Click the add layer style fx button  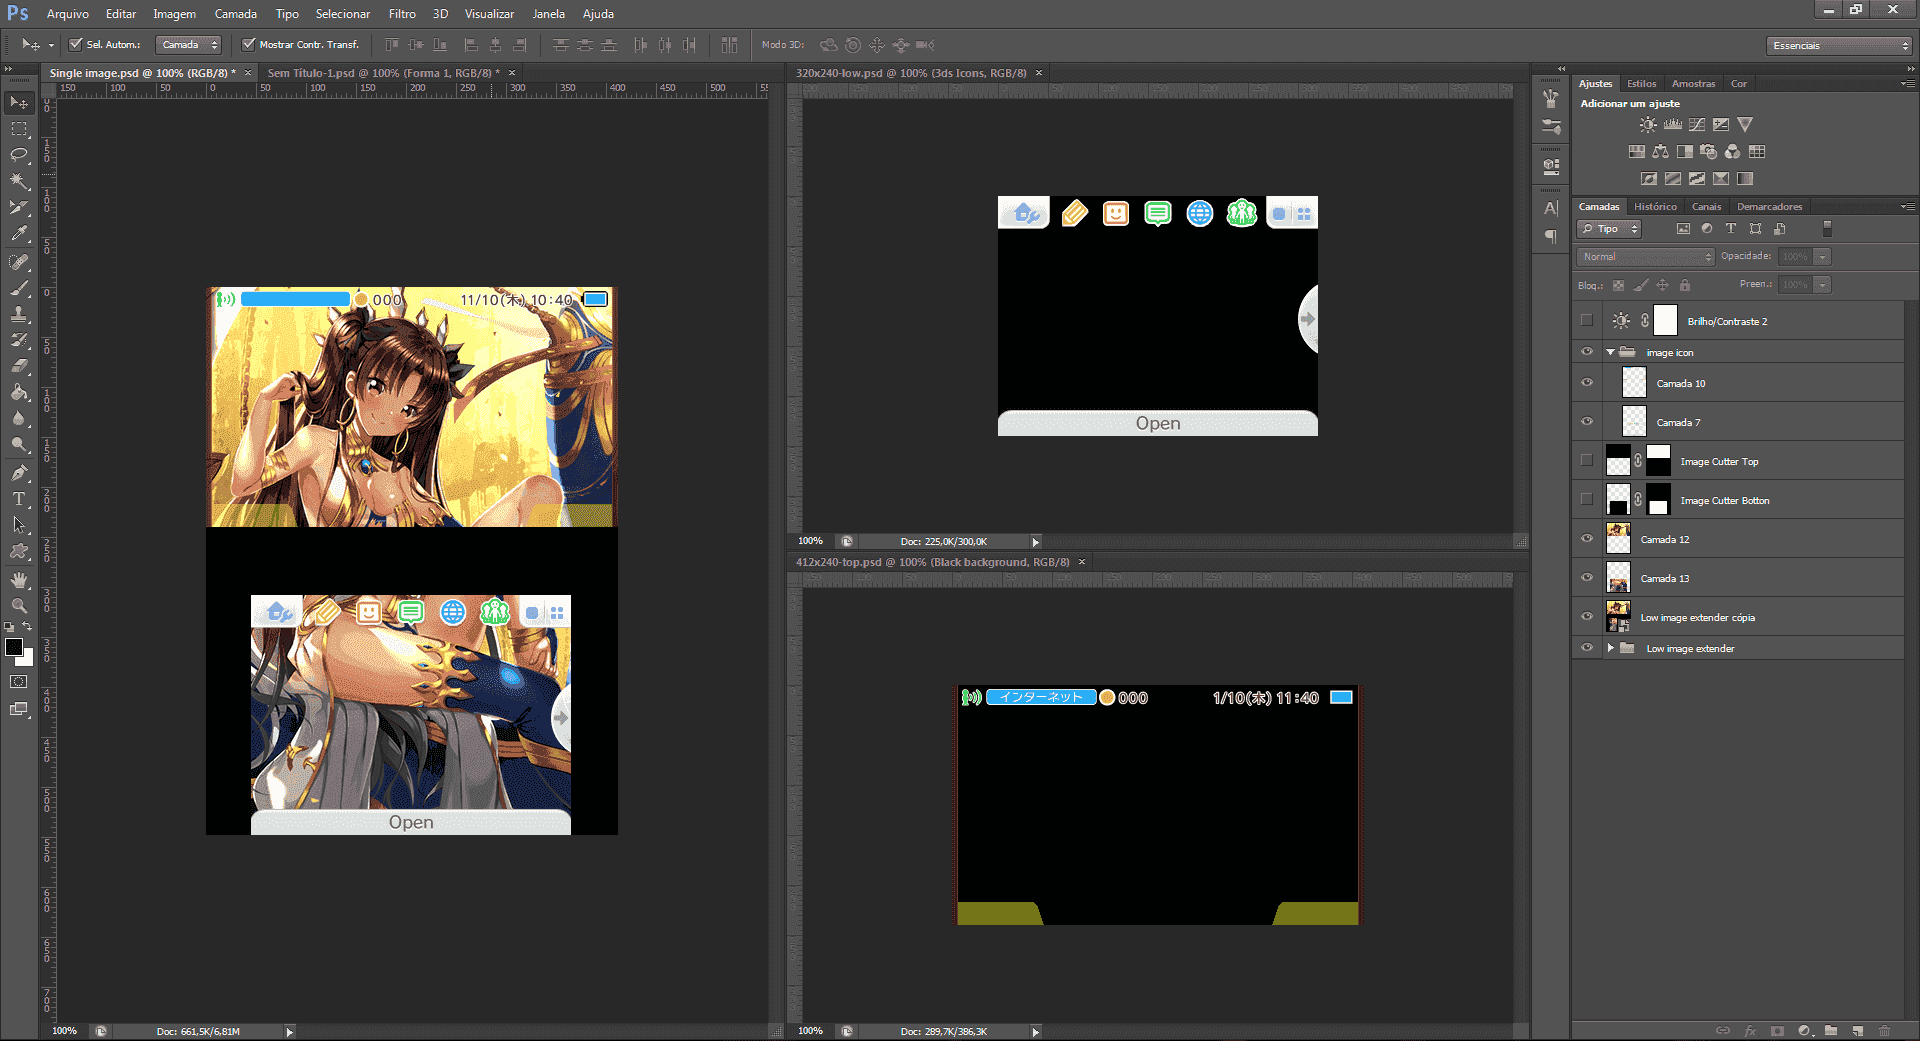coord(1750,1031)
